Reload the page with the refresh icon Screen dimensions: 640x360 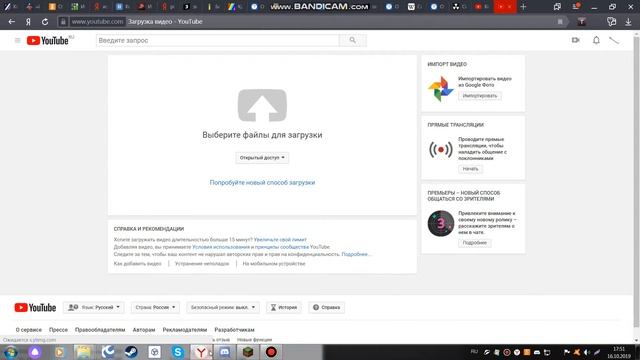click(45, 22)
